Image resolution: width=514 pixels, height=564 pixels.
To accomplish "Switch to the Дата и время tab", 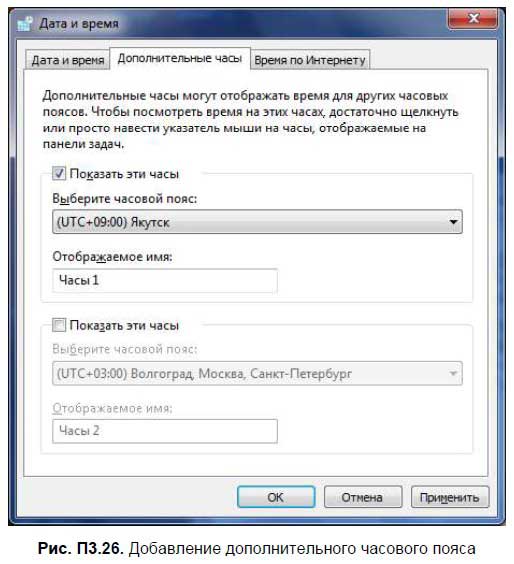I will pos(68,60).
